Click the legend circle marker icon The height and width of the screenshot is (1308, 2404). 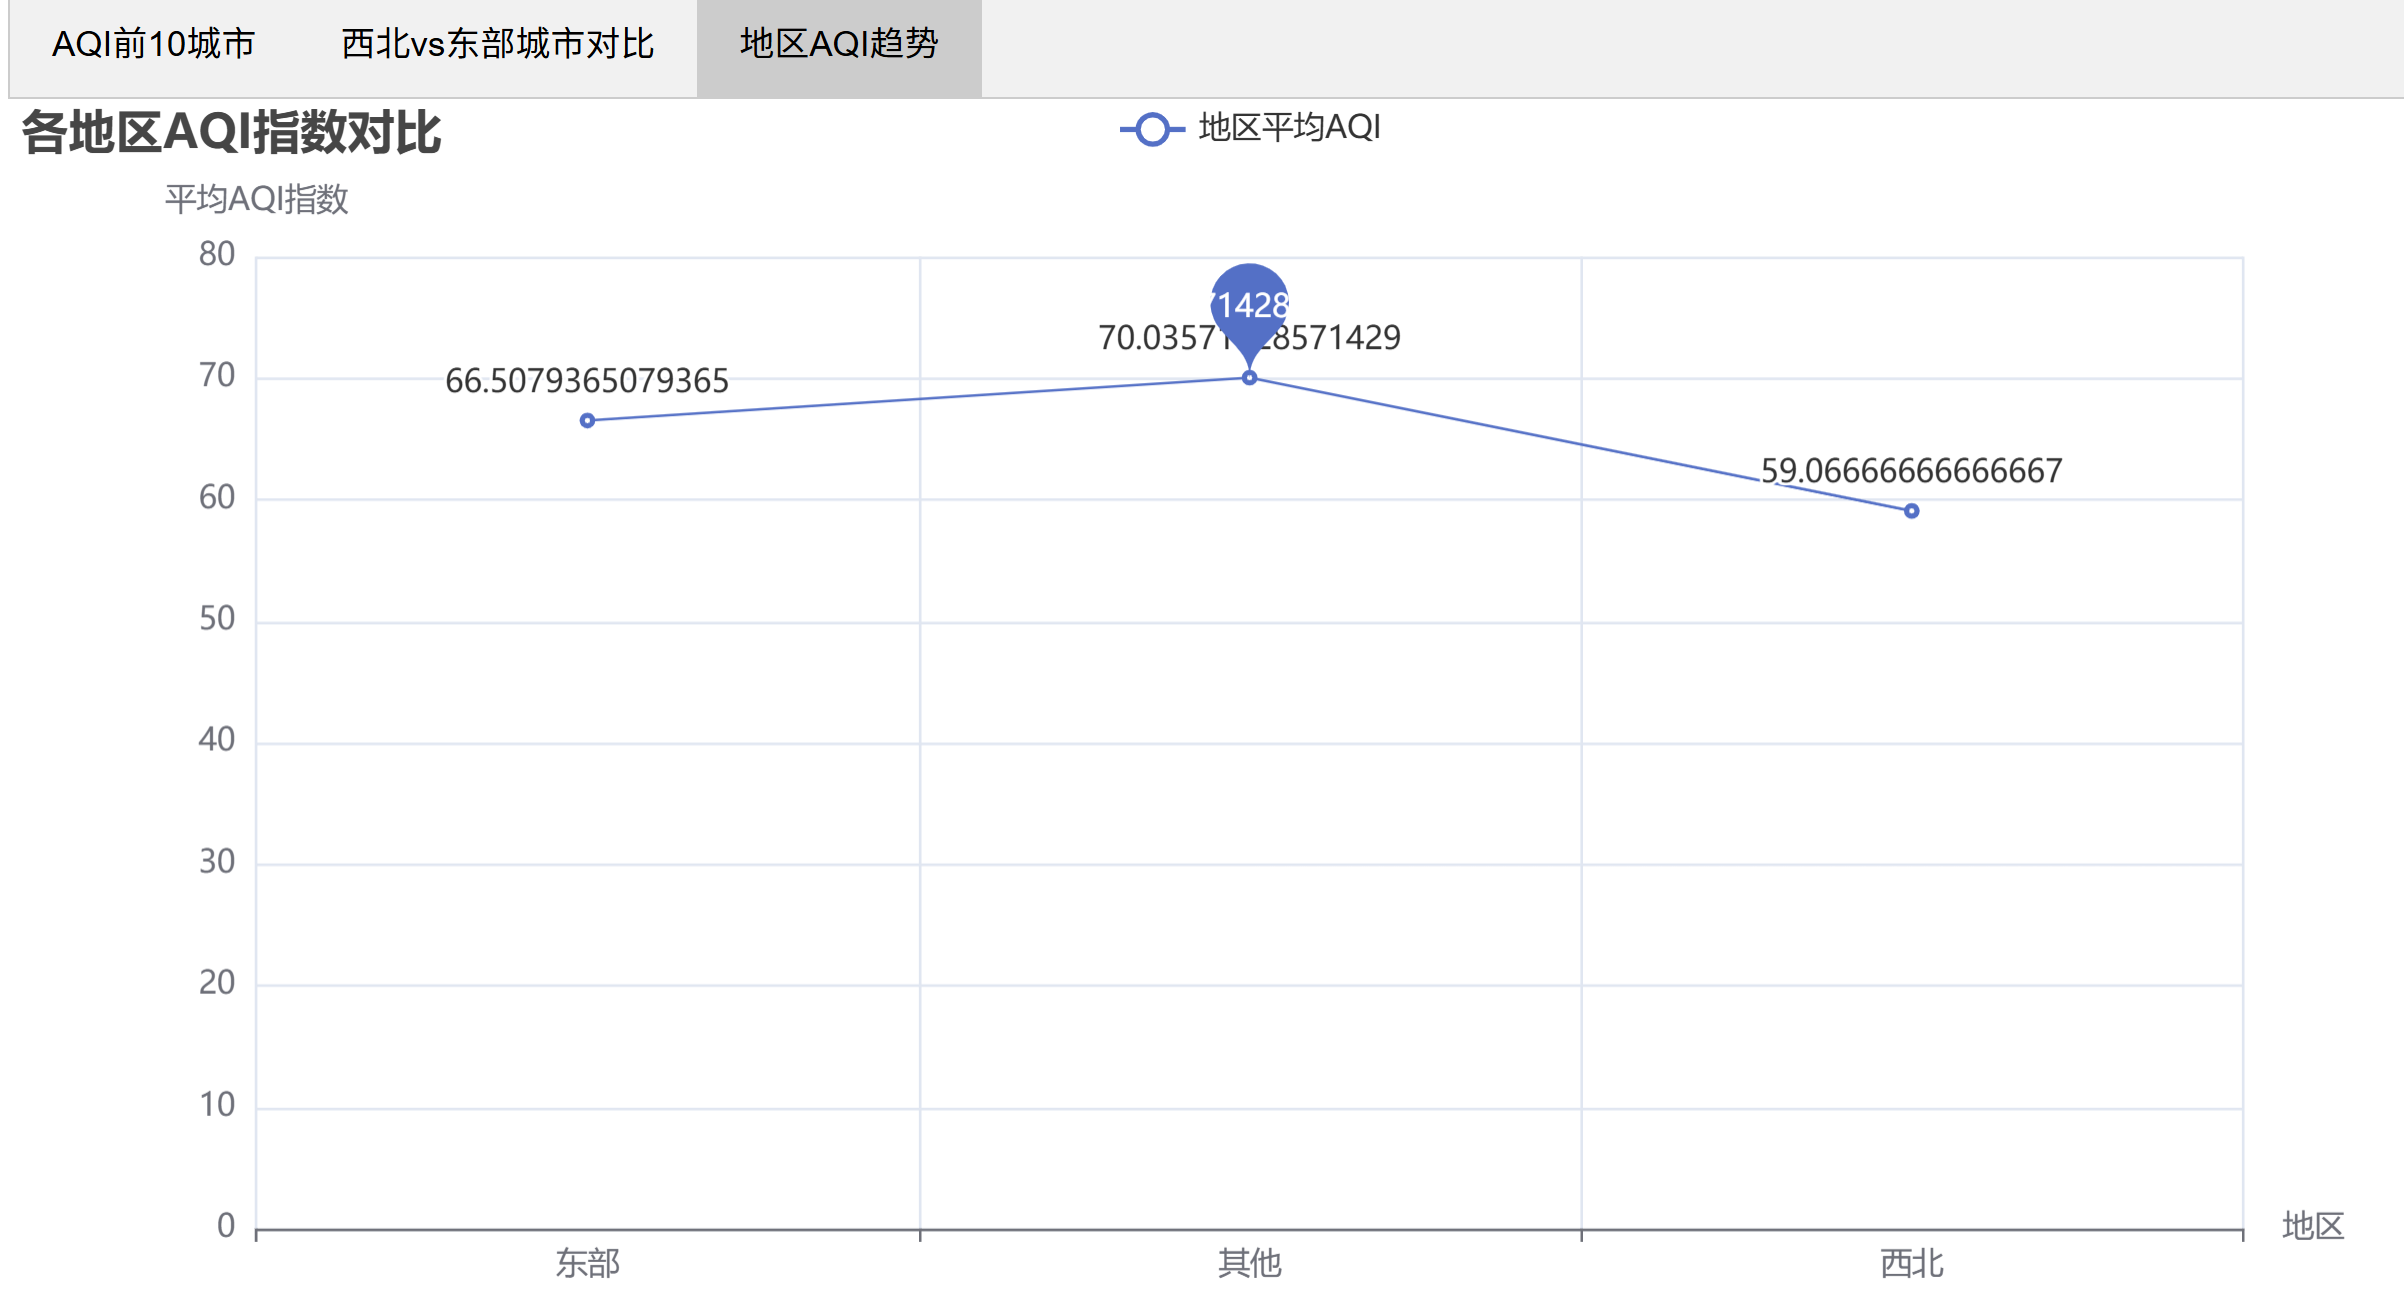[1152, 129]
